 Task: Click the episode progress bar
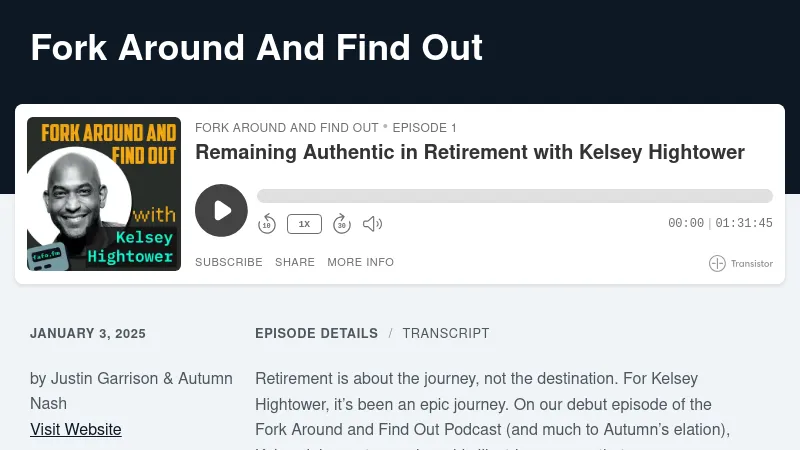tap(514, 196)
